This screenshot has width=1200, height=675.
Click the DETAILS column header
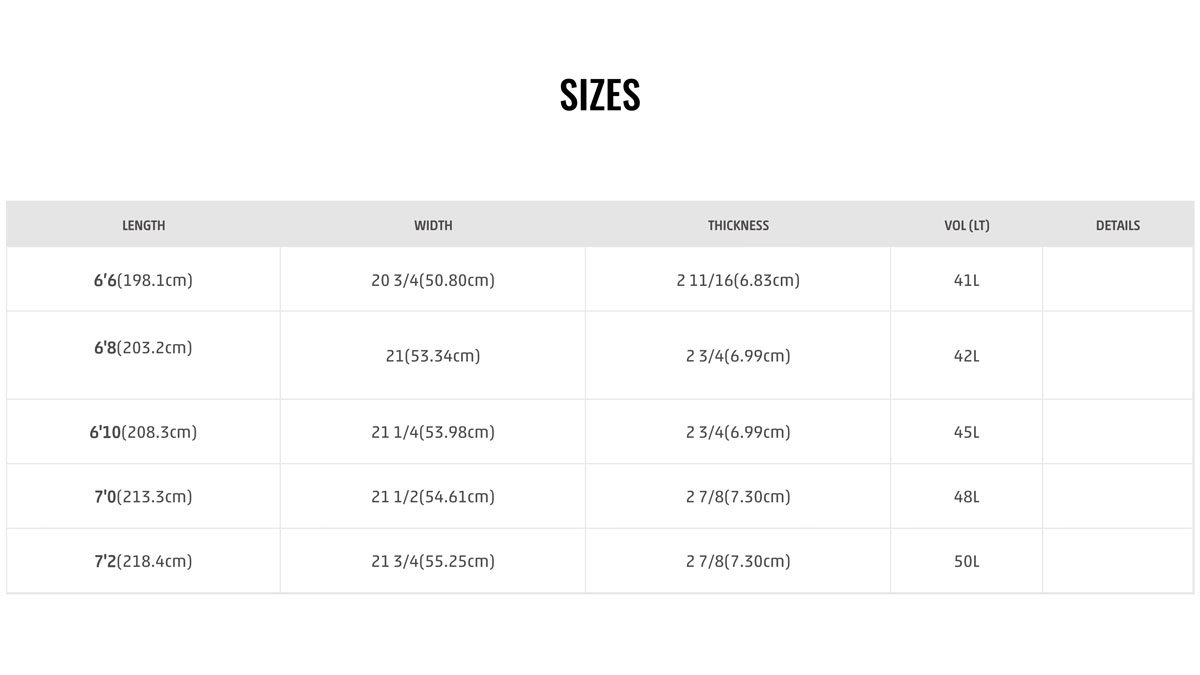tap(1117, 226)
